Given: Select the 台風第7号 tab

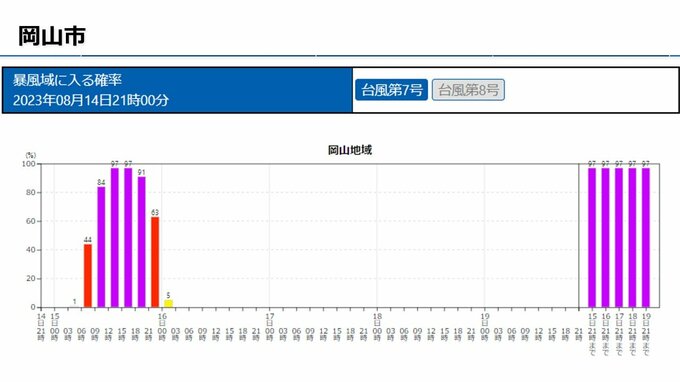Looking at the screenshot, I should click(x=391, y=90).
